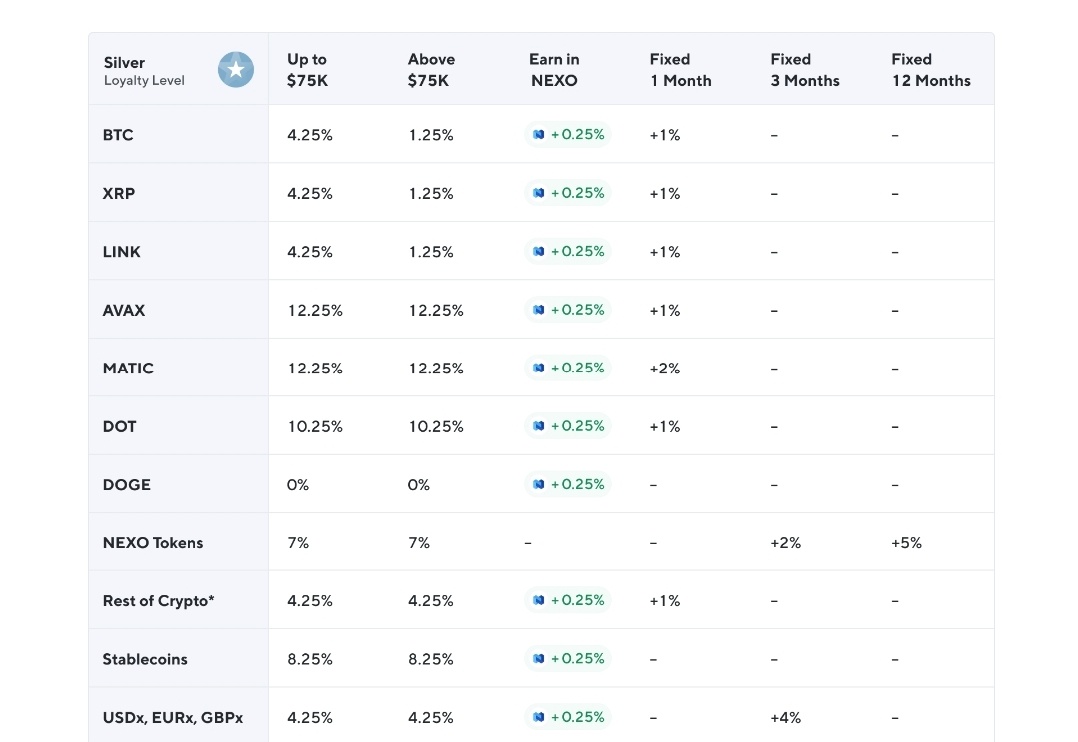
Task: Select the MATIC row label
Action: (x=129, y=368)
